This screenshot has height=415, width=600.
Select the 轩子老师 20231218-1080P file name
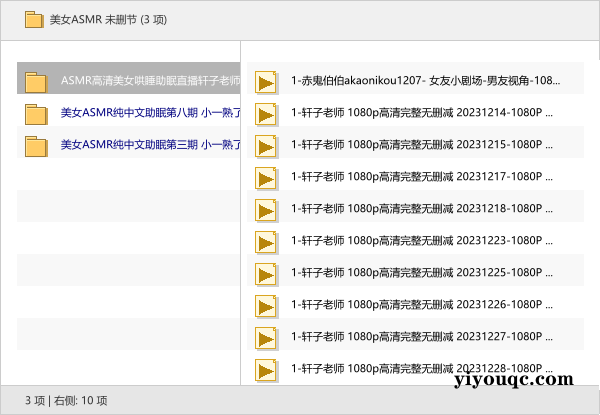(x=422, y=208)
